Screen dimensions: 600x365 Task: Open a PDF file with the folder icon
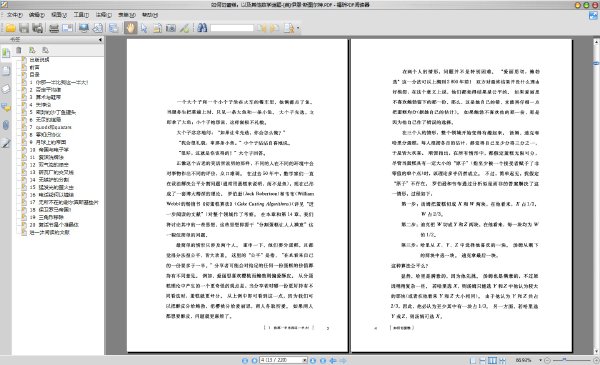coord(10,28)
